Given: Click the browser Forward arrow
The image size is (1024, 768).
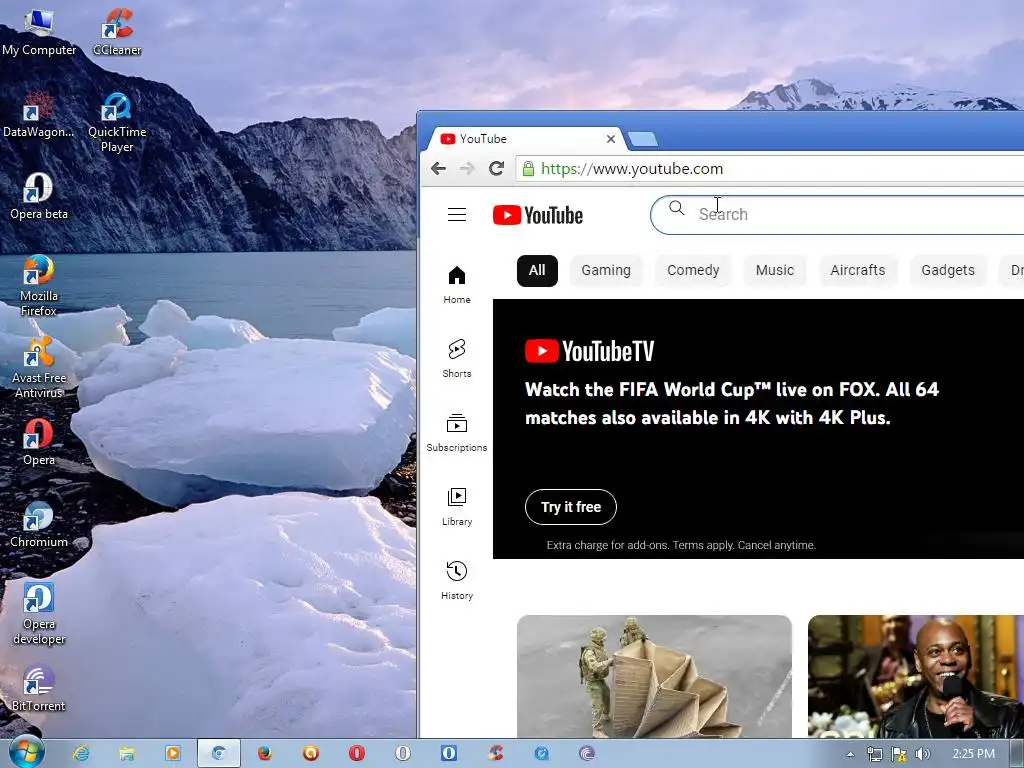Looking at the screenshot, I should (x=467, y=168).
